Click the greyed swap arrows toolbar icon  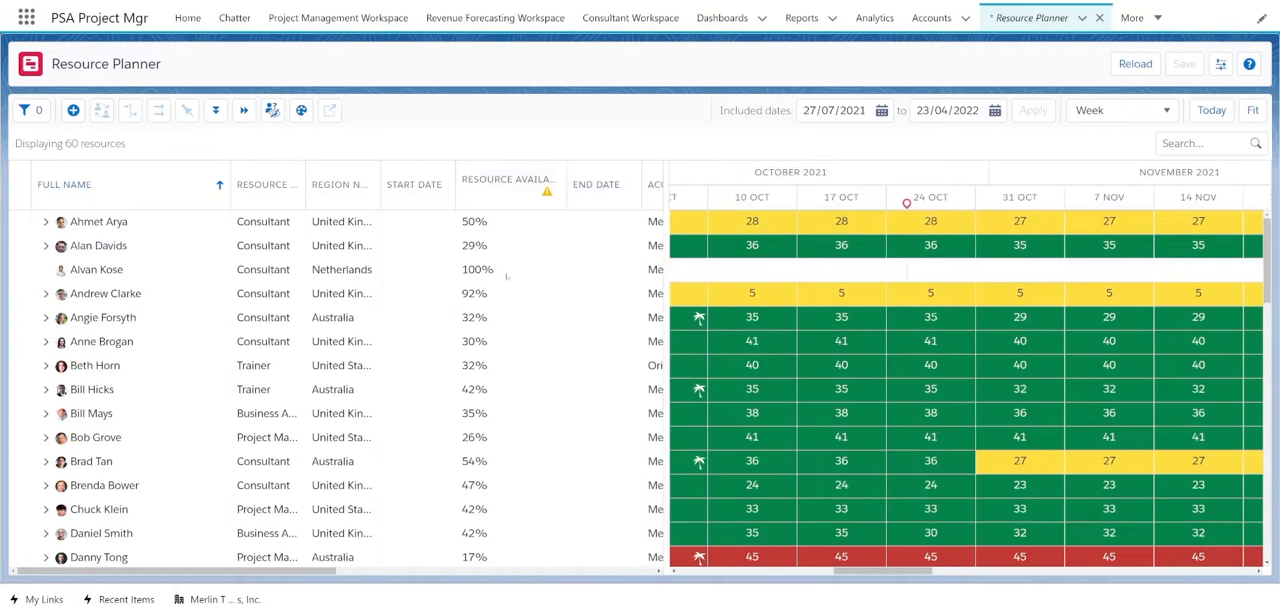point(158,110)
